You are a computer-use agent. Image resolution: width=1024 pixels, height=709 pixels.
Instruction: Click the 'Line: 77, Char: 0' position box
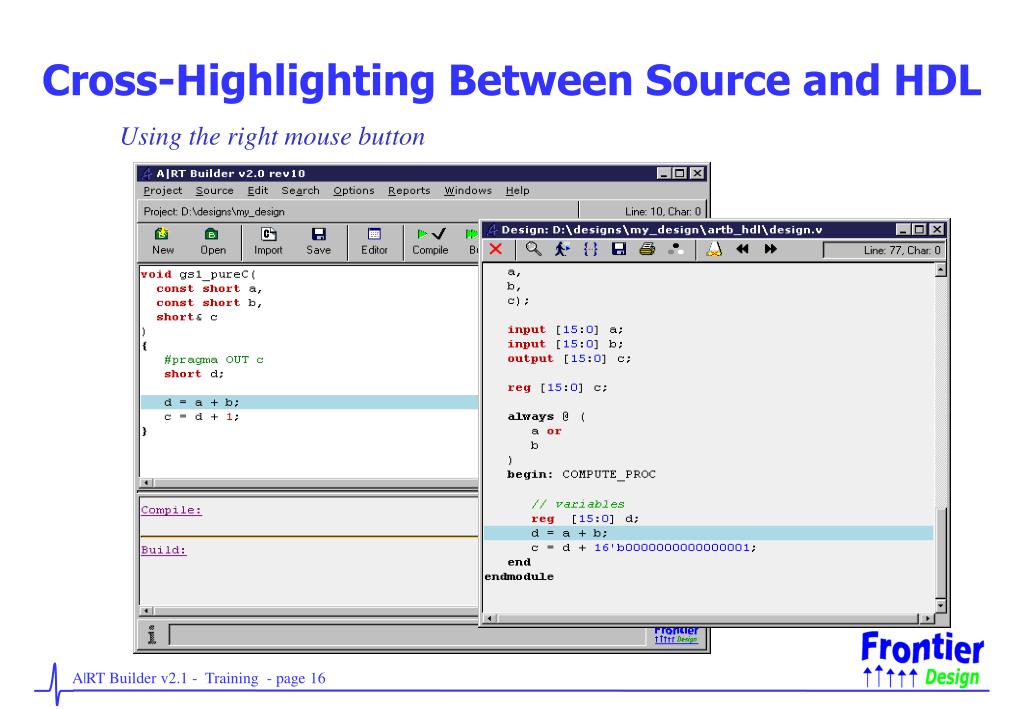coord(884,250)
